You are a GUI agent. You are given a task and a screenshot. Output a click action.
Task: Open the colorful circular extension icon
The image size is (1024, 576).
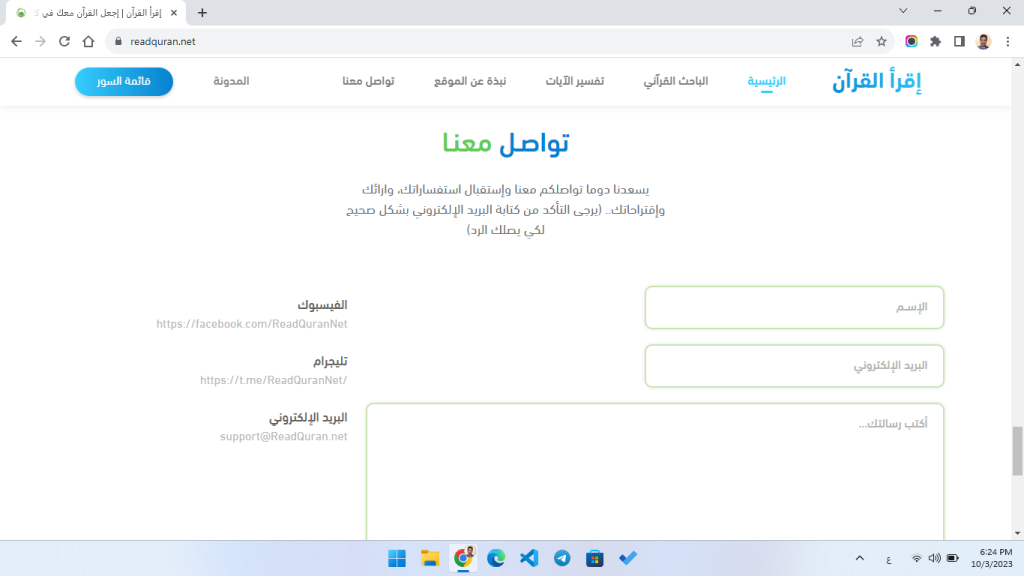[x=911, y=41]
